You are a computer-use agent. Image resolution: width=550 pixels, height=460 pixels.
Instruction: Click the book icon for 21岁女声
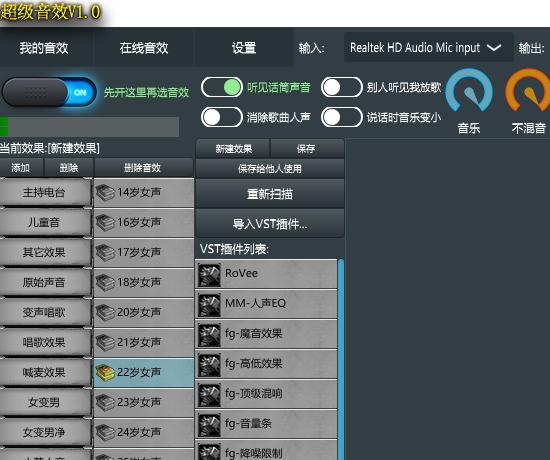(x=105, y=342)
